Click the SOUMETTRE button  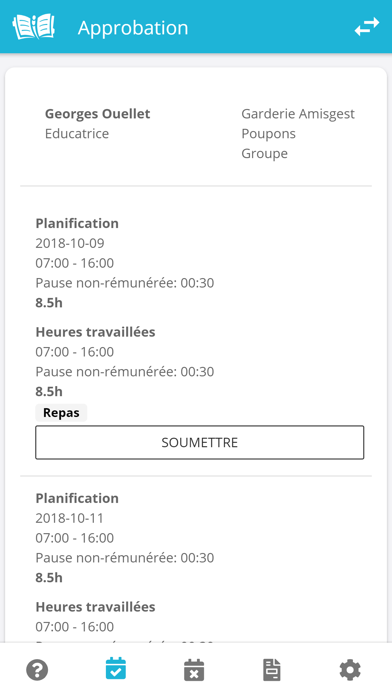(200, 442)
